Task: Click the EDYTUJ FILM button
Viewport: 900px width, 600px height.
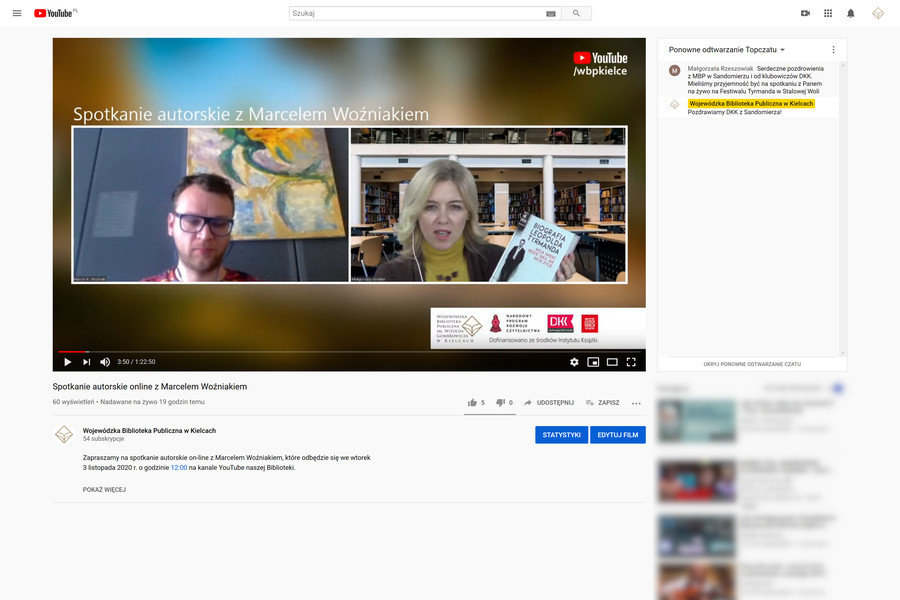Action: [617, 435]
